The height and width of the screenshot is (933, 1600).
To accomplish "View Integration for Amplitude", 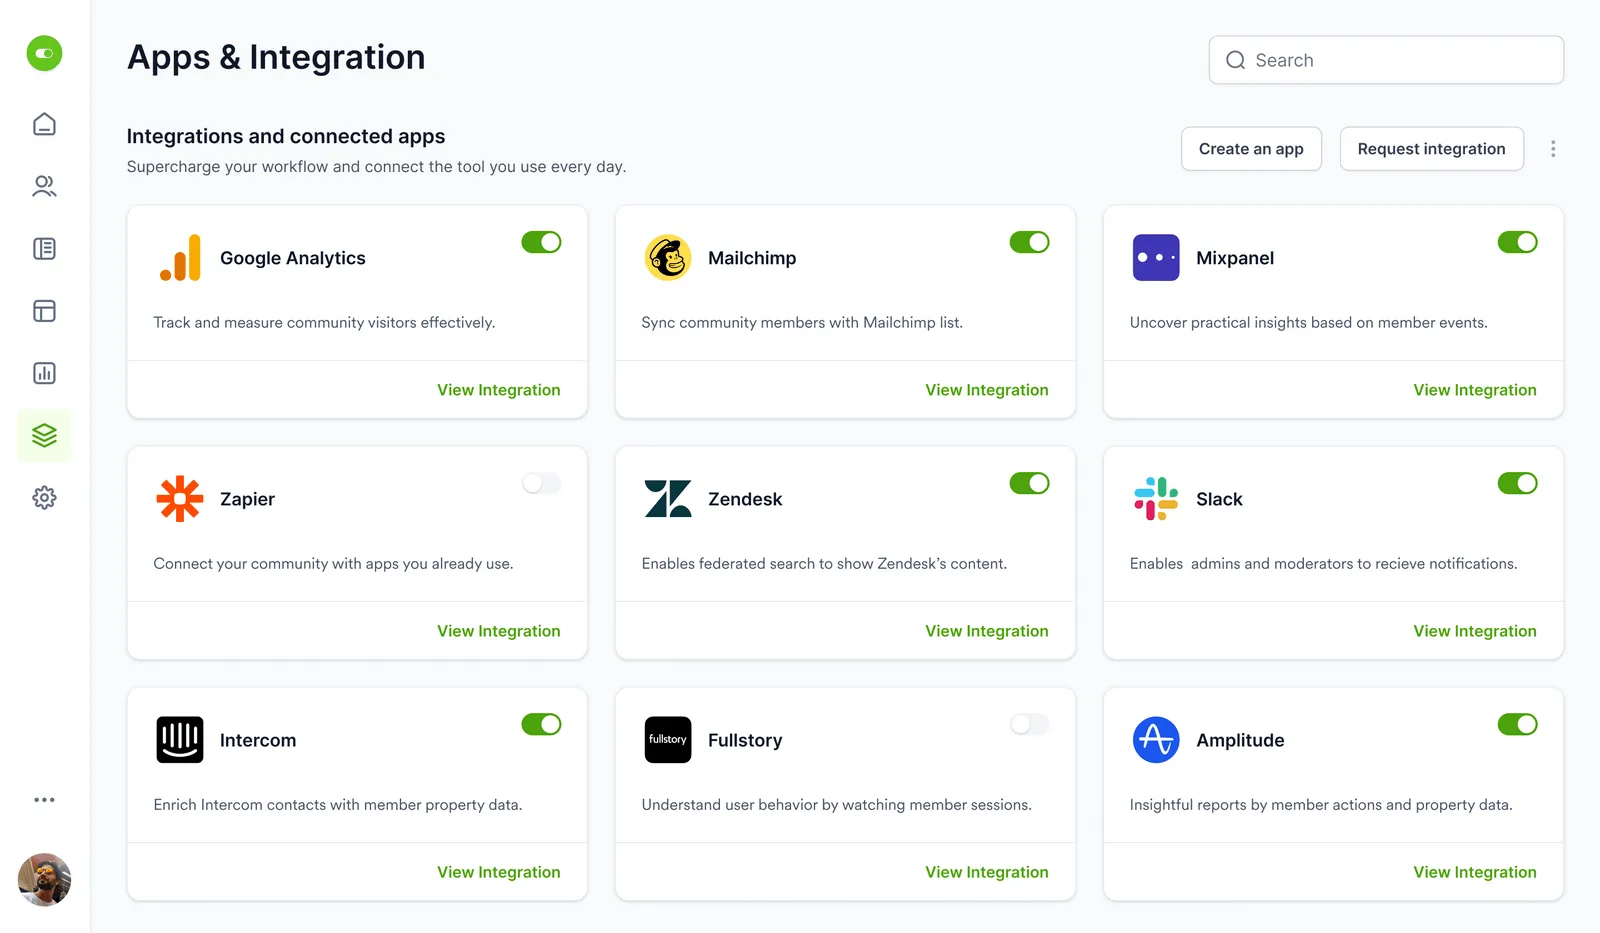I will (1475, 871).
